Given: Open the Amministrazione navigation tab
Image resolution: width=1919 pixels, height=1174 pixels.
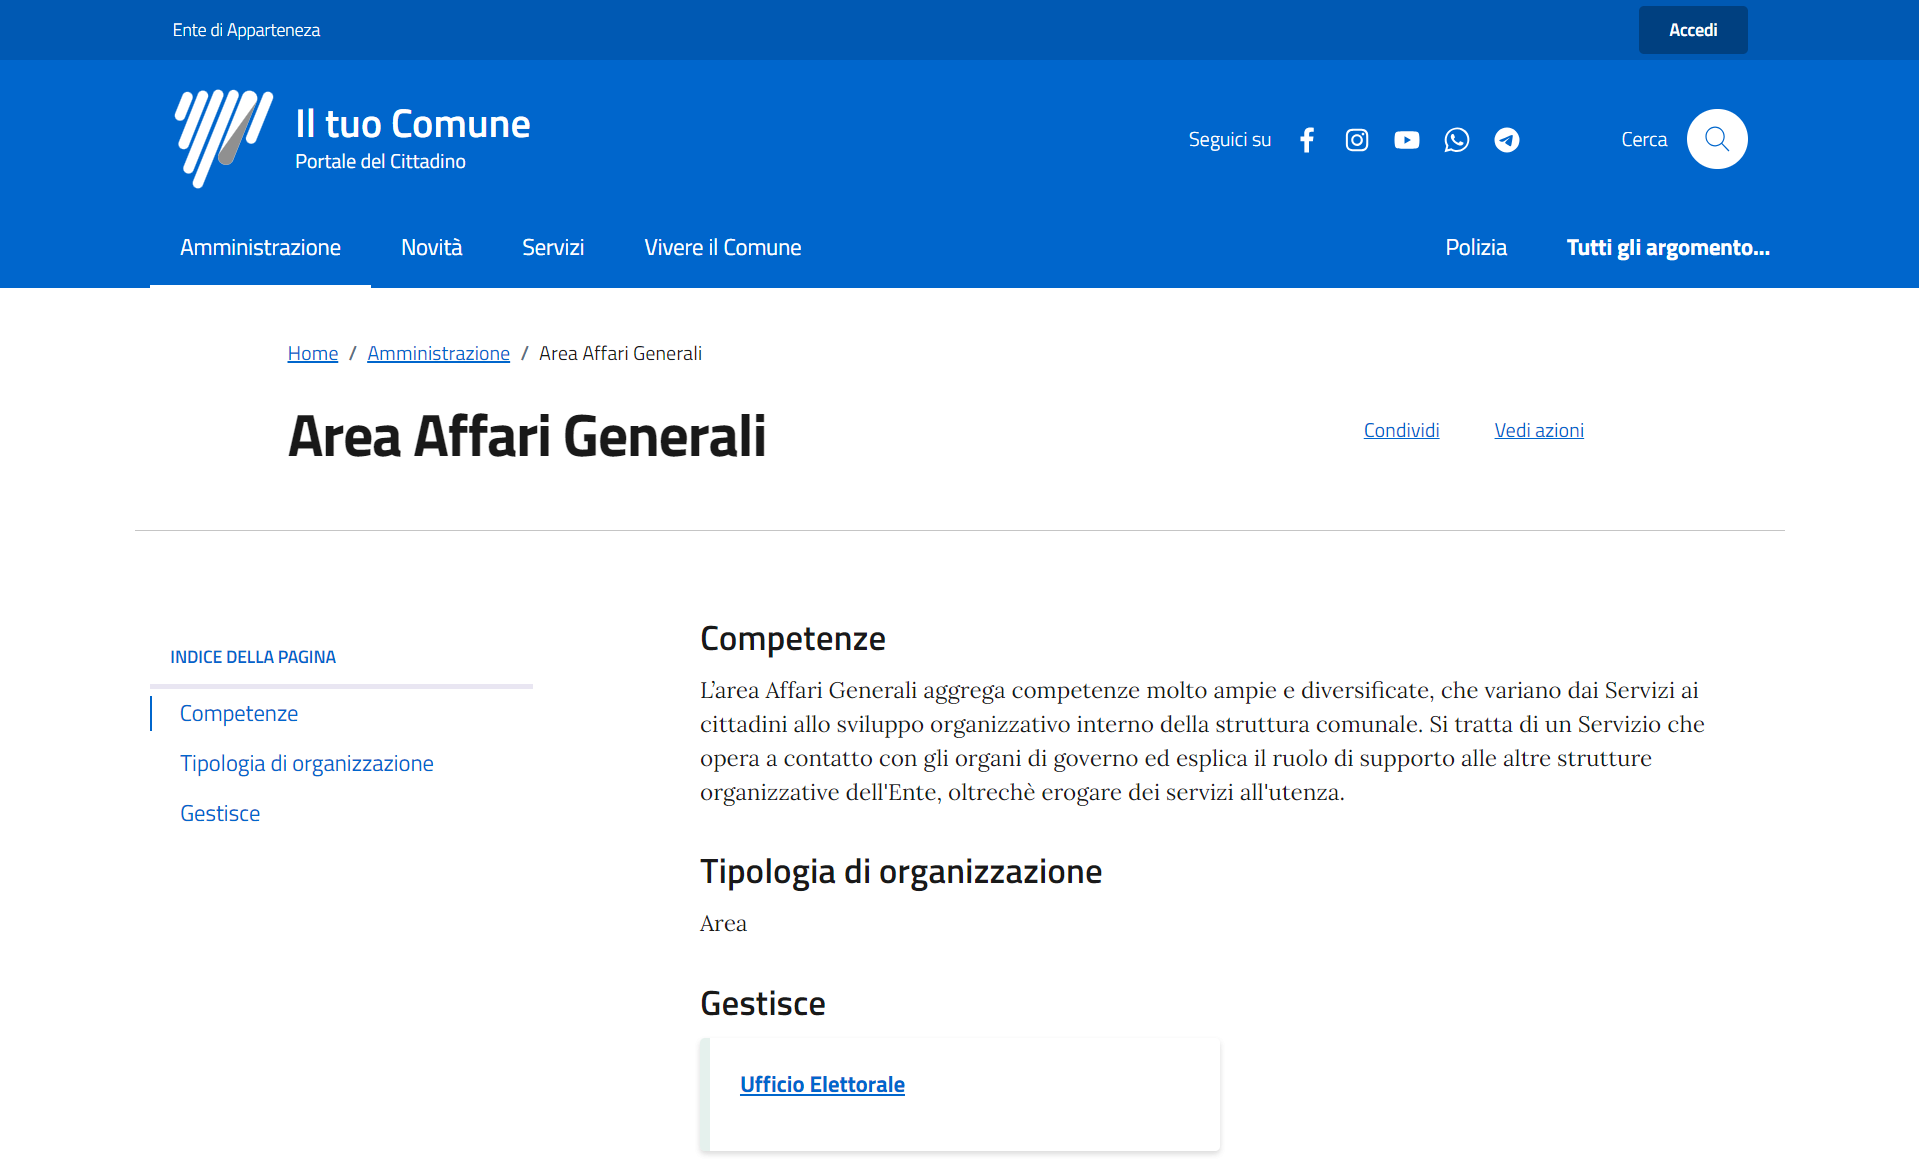Looking at the screenshot, I should coord(260,248).
